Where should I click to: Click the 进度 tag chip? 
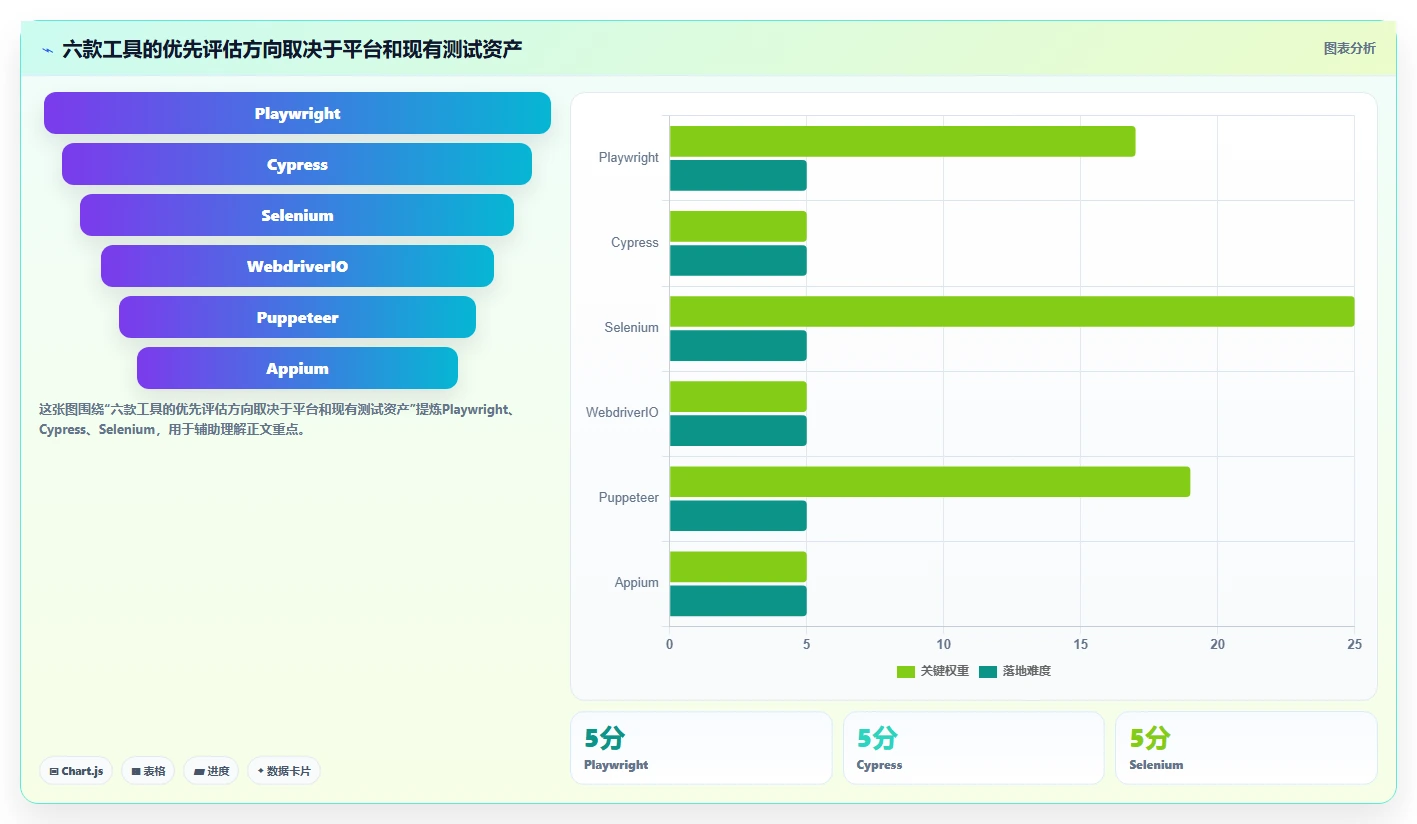pyautogui.click(x=211, y=771)
